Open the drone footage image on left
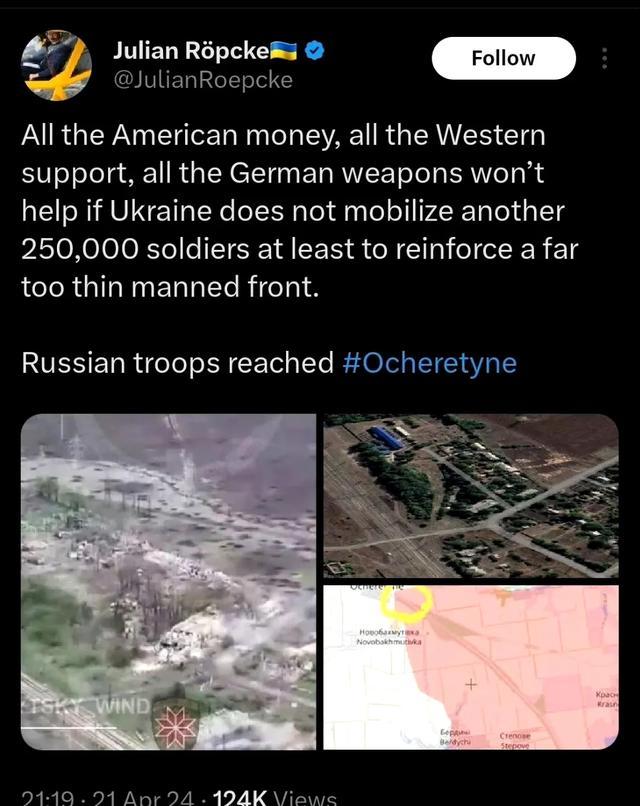This screenshot has height=806, width=640. (169, 581)
